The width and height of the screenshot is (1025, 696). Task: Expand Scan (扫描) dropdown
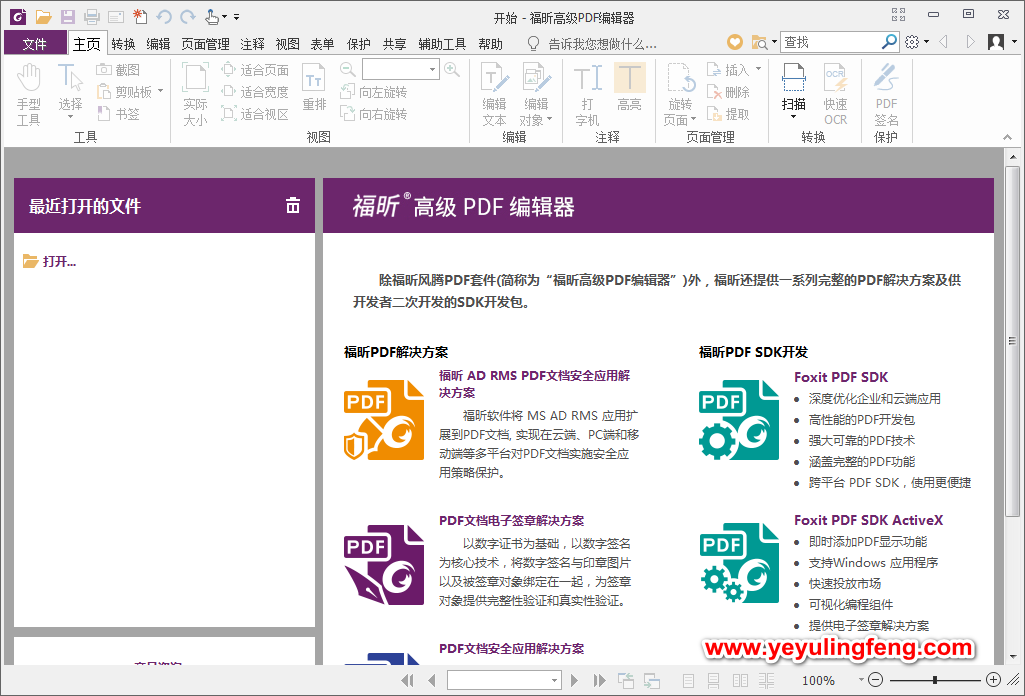click(794, 116)
